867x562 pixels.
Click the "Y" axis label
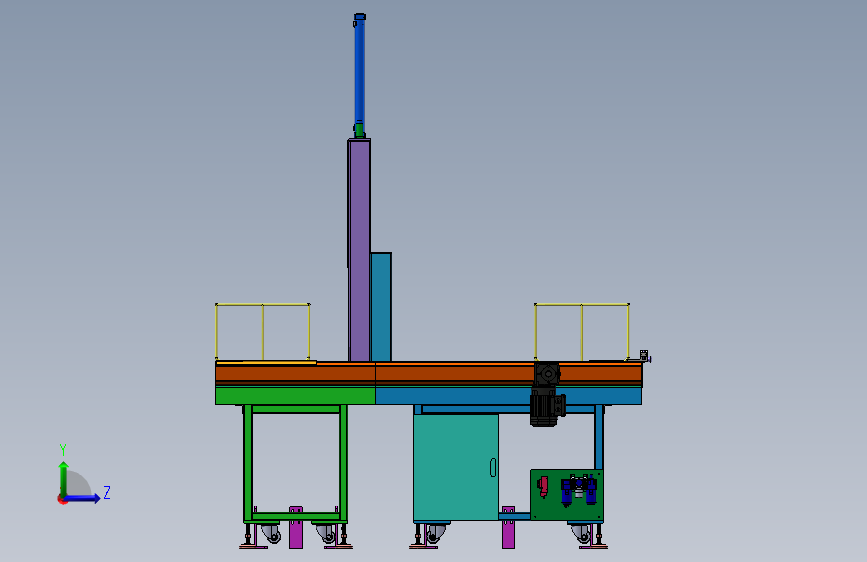pos(63,450)
